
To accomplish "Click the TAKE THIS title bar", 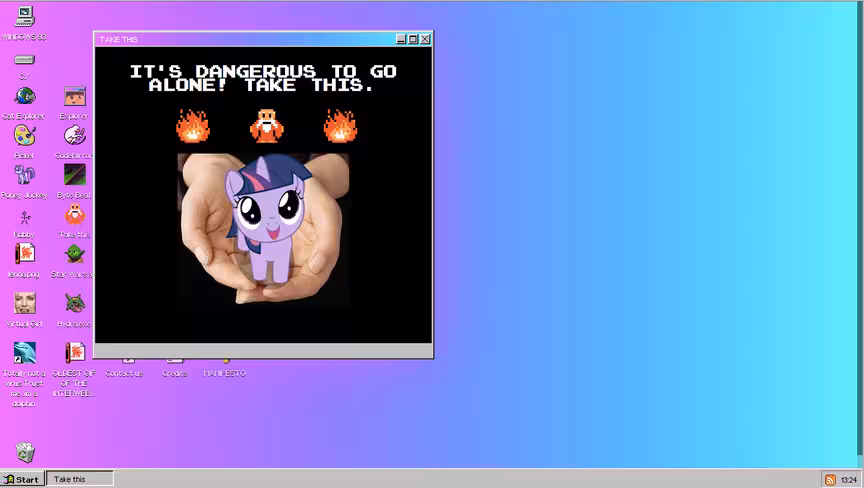I will coord(245,39).
